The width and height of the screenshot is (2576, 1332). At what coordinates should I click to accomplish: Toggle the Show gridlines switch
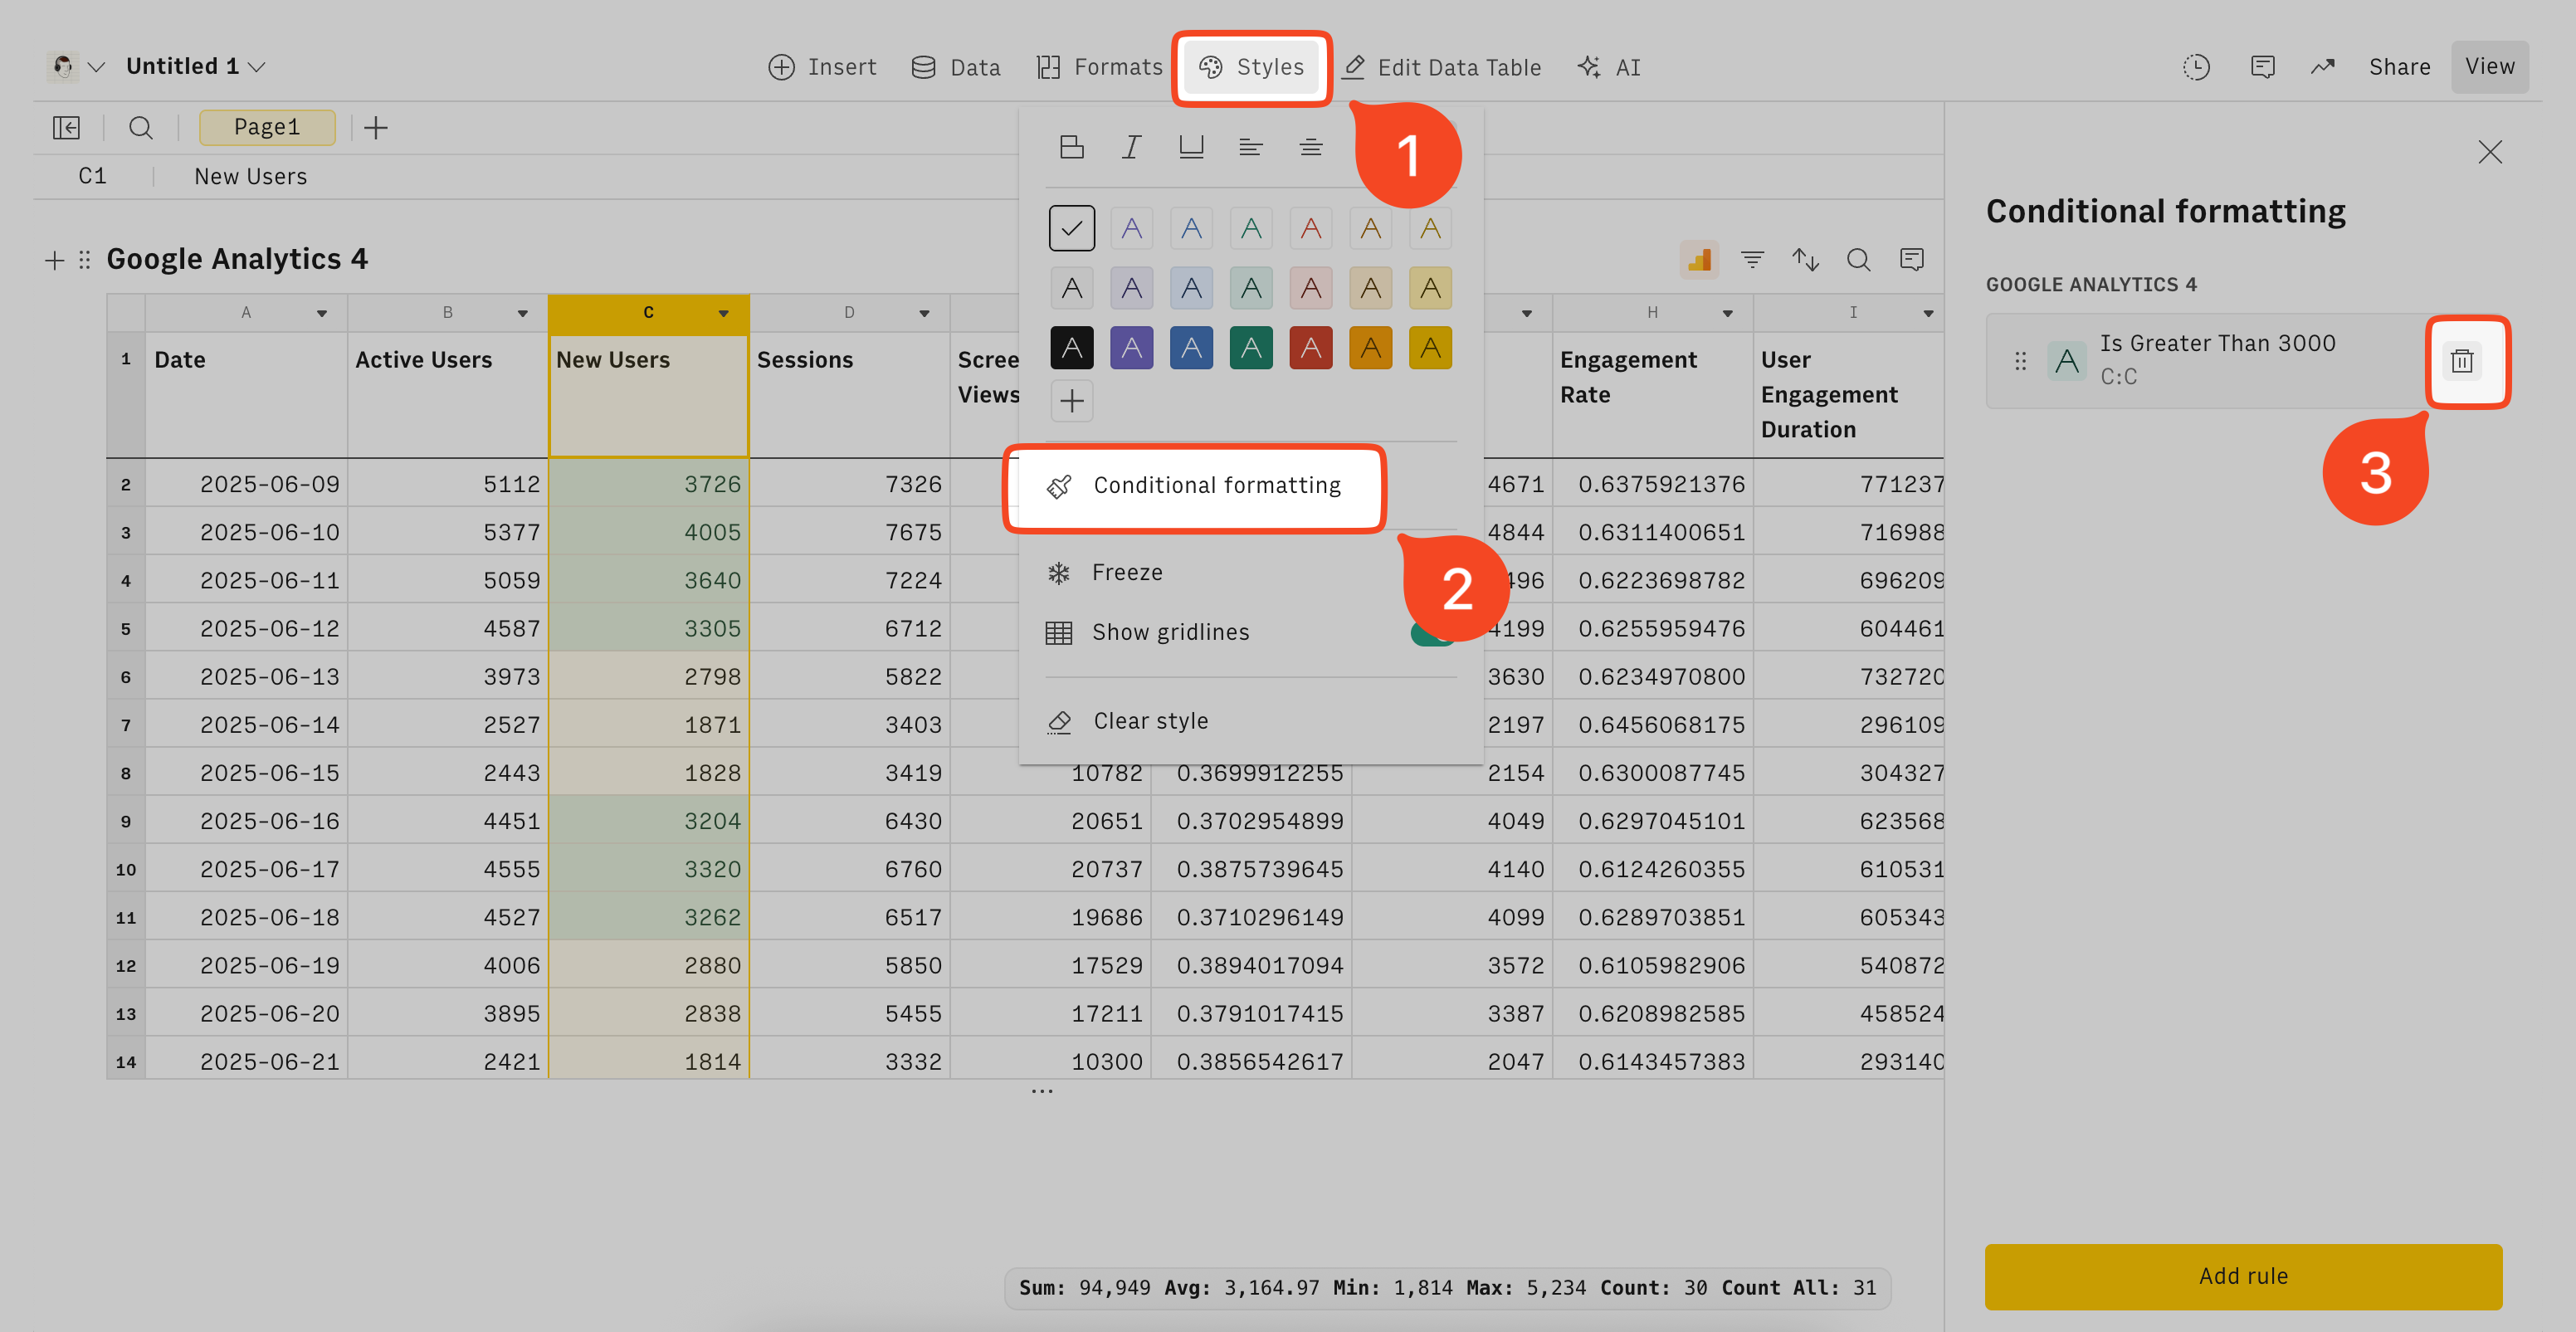tap(1432, 632)
